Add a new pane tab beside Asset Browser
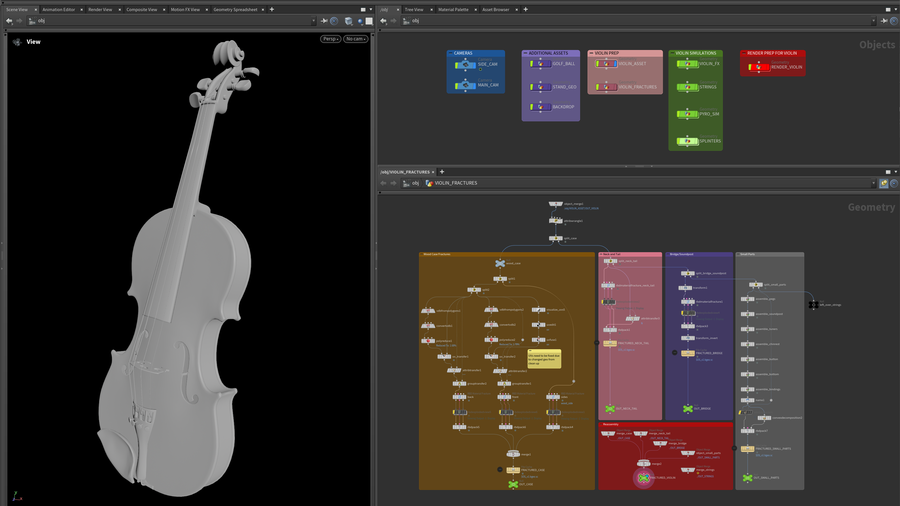Image resolution: width=900 pixels, height=506 pixels. point(525,9)
